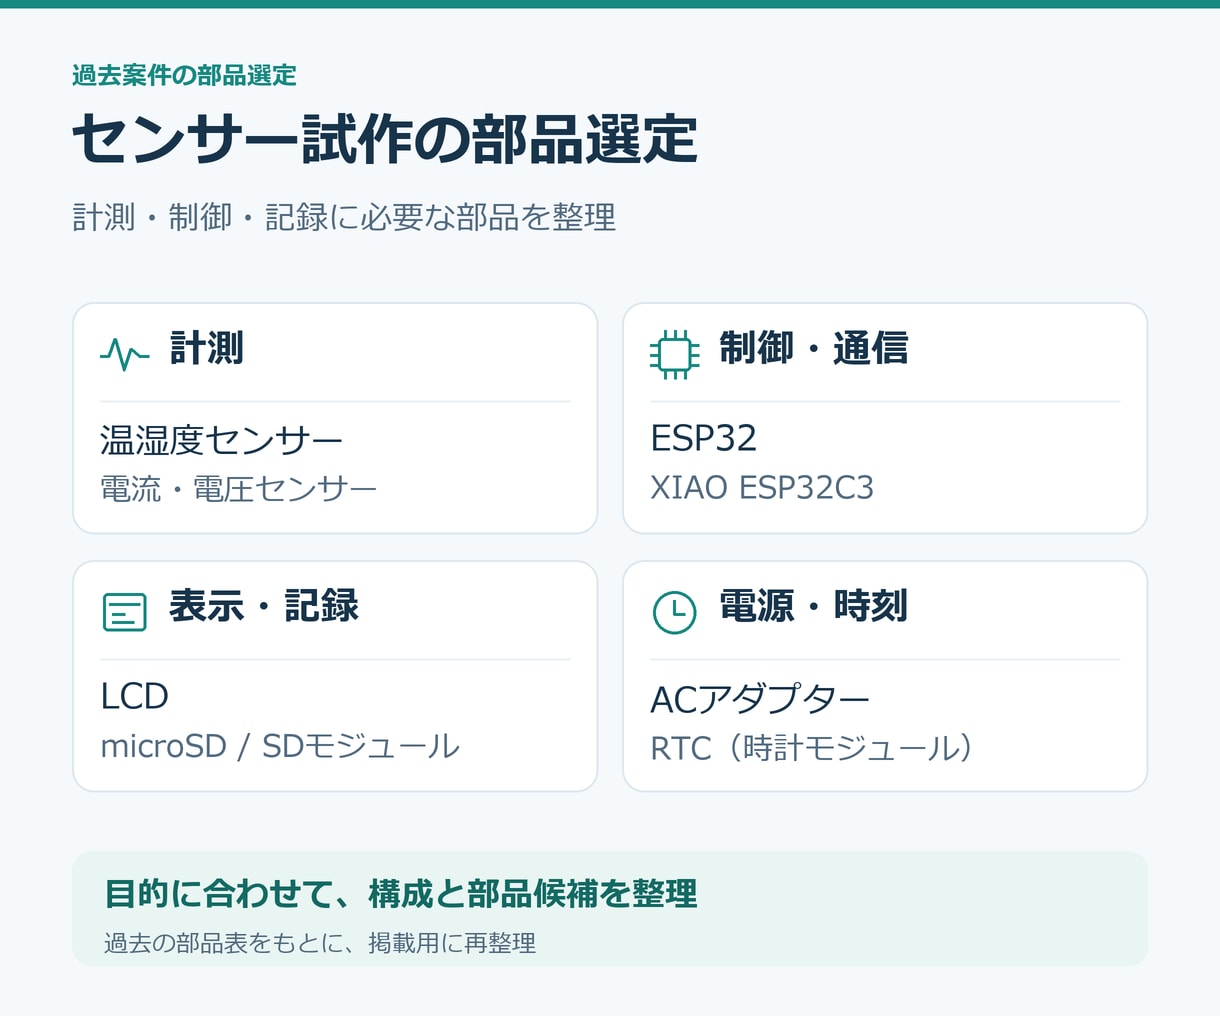
Task: Click the subtitle 計測・制御・記録に必要な部品を整理
Action: 344,217
